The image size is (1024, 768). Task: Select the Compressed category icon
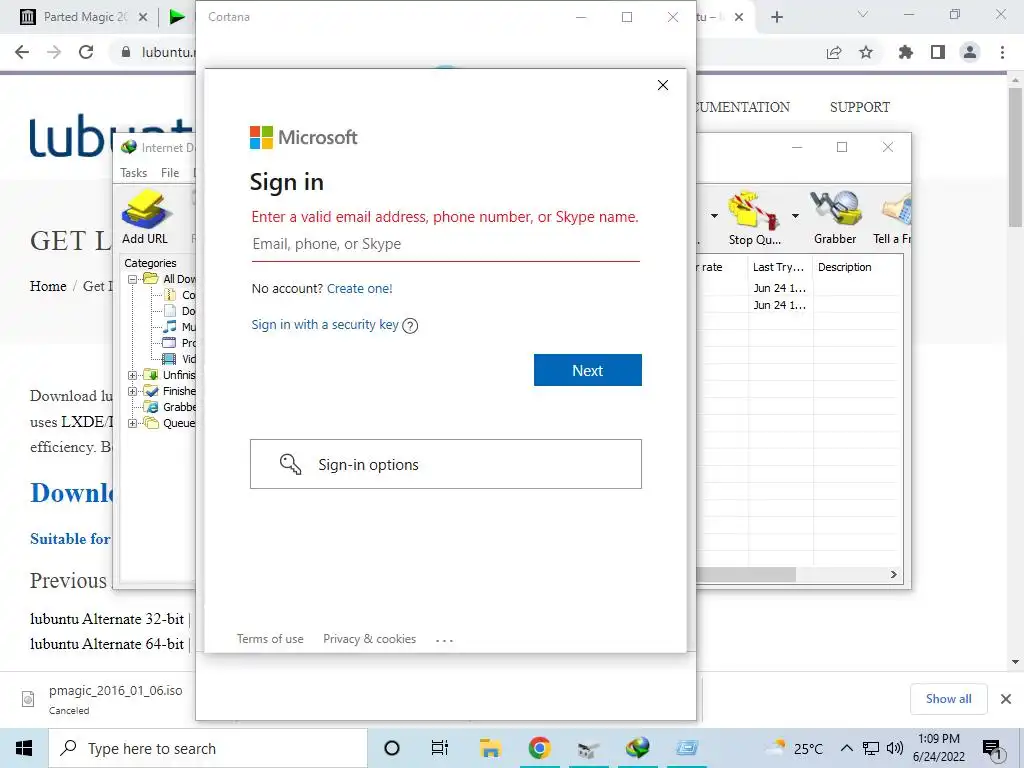[170, 295]
